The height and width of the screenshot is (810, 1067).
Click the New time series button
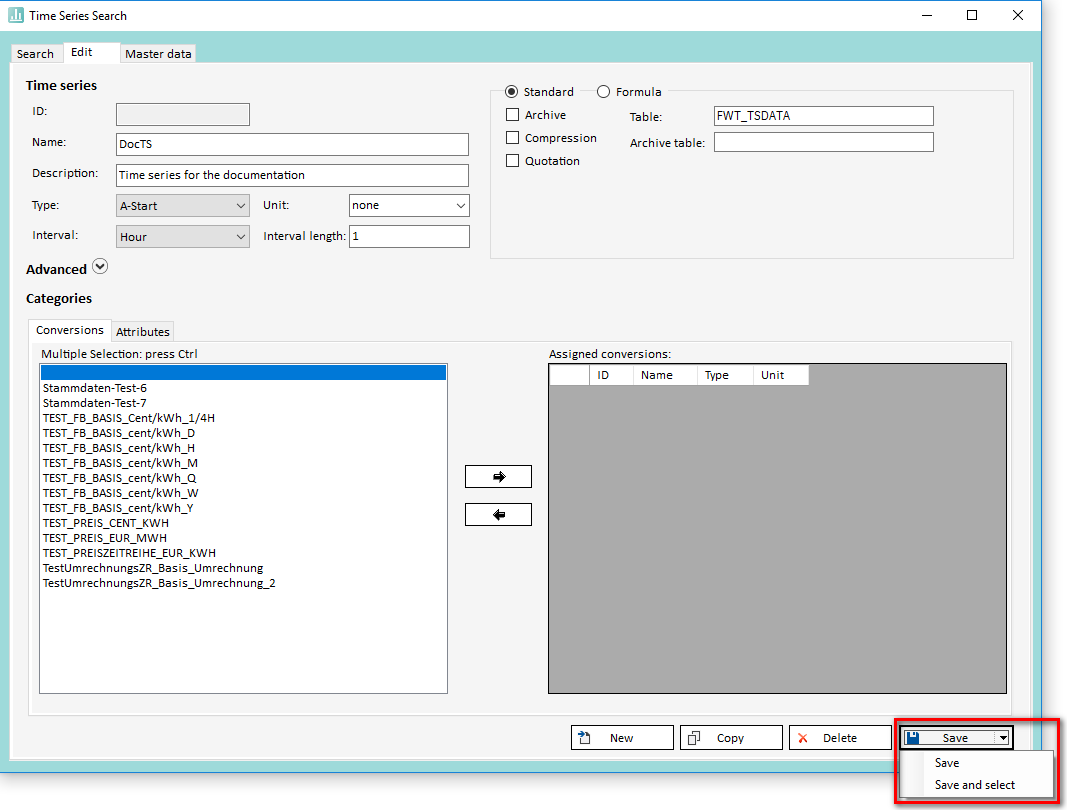pos(622,738)
